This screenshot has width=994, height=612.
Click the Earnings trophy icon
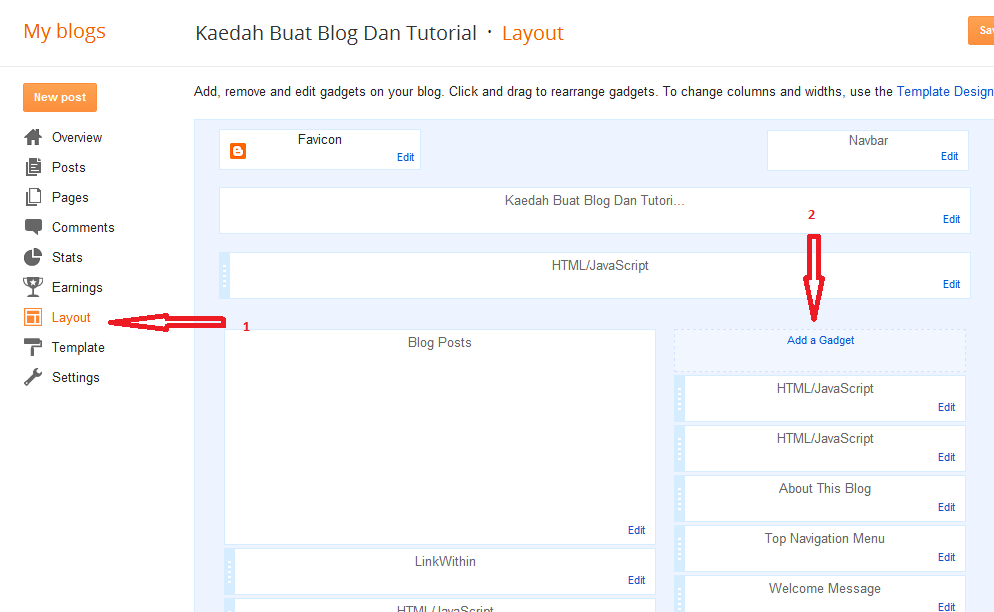[x=33, y=287]
